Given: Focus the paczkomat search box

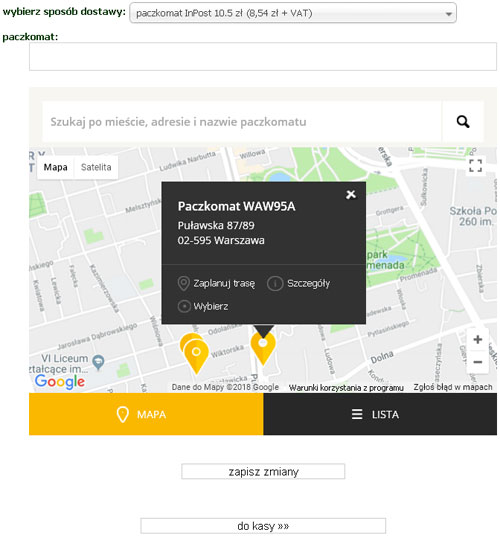Looking at the screenshot, I should [x=242, y=121].
